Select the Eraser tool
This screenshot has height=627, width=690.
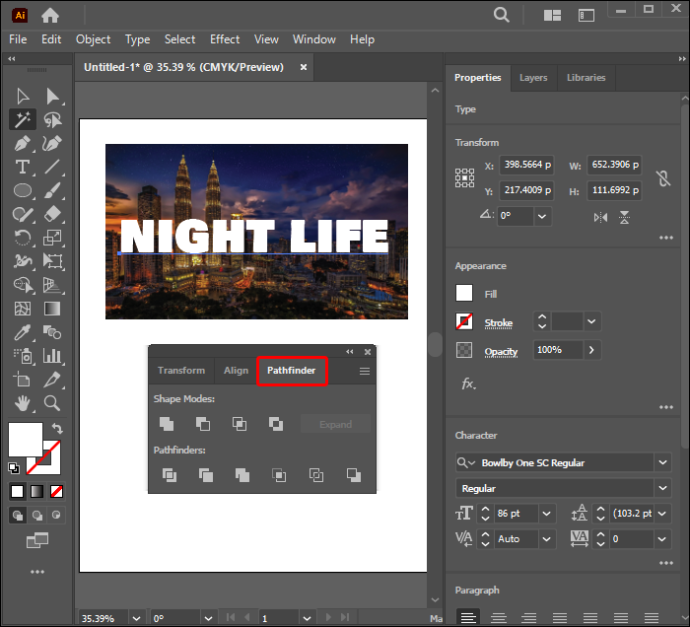(x=52, y=214)
